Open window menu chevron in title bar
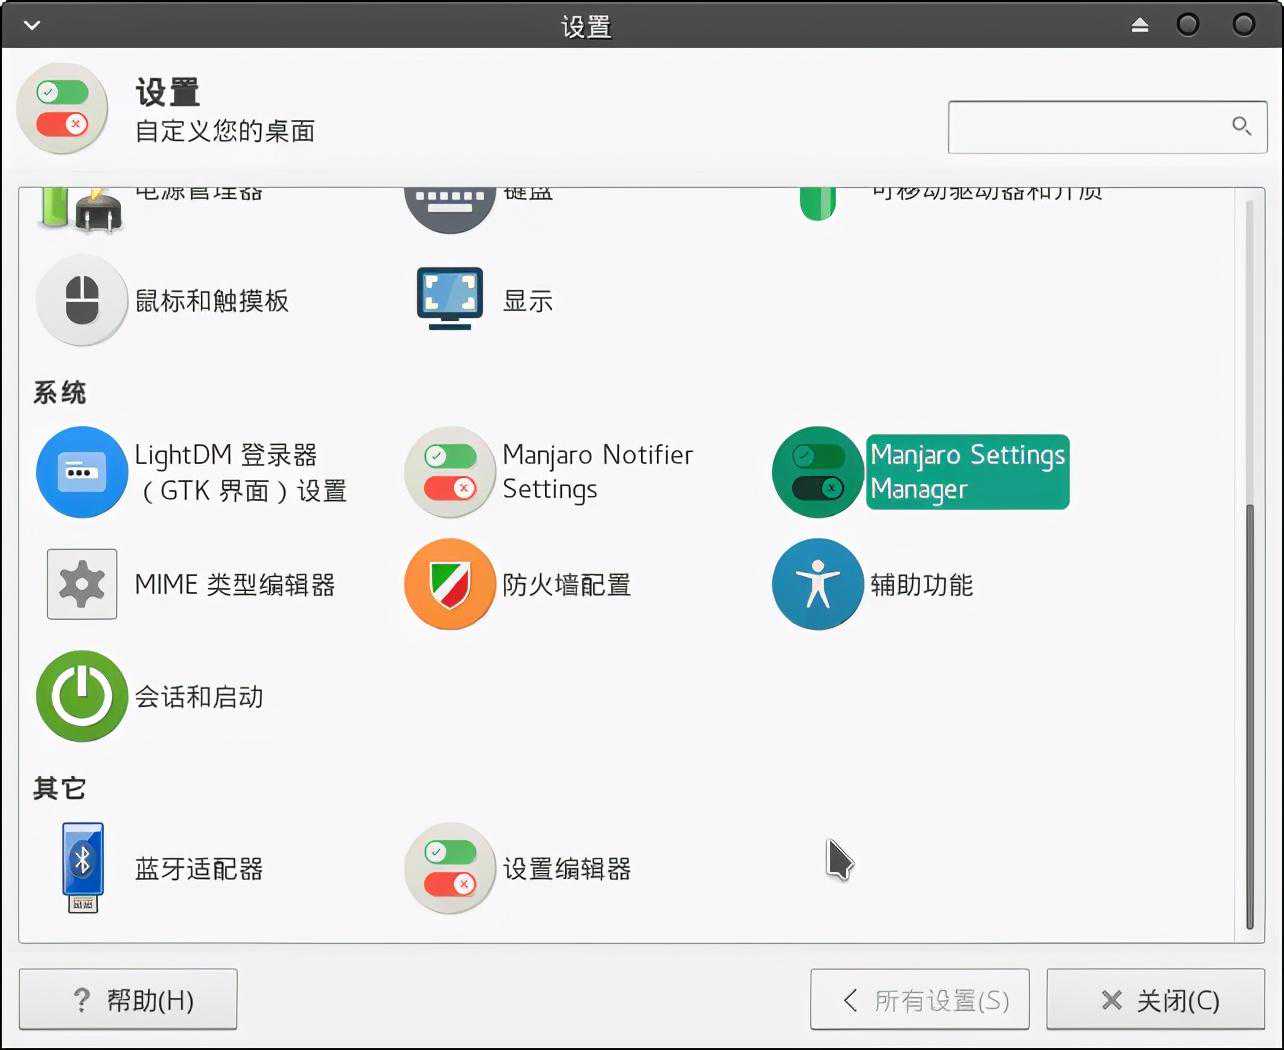1284x1050 pixels. tap(32, 25)
